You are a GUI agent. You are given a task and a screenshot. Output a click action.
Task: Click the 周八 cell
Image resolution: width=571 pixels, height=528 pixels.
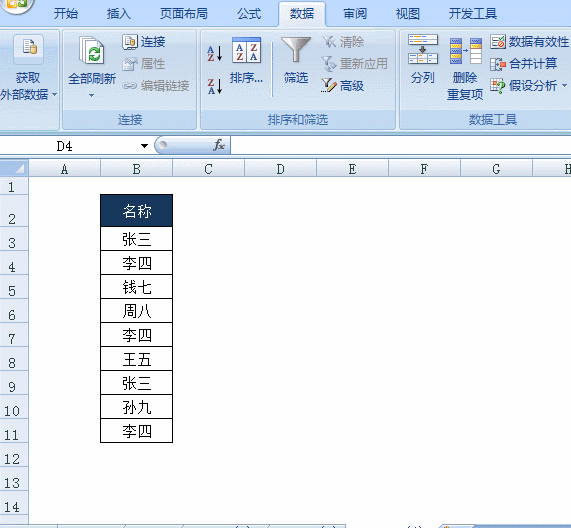pos(137,311)
